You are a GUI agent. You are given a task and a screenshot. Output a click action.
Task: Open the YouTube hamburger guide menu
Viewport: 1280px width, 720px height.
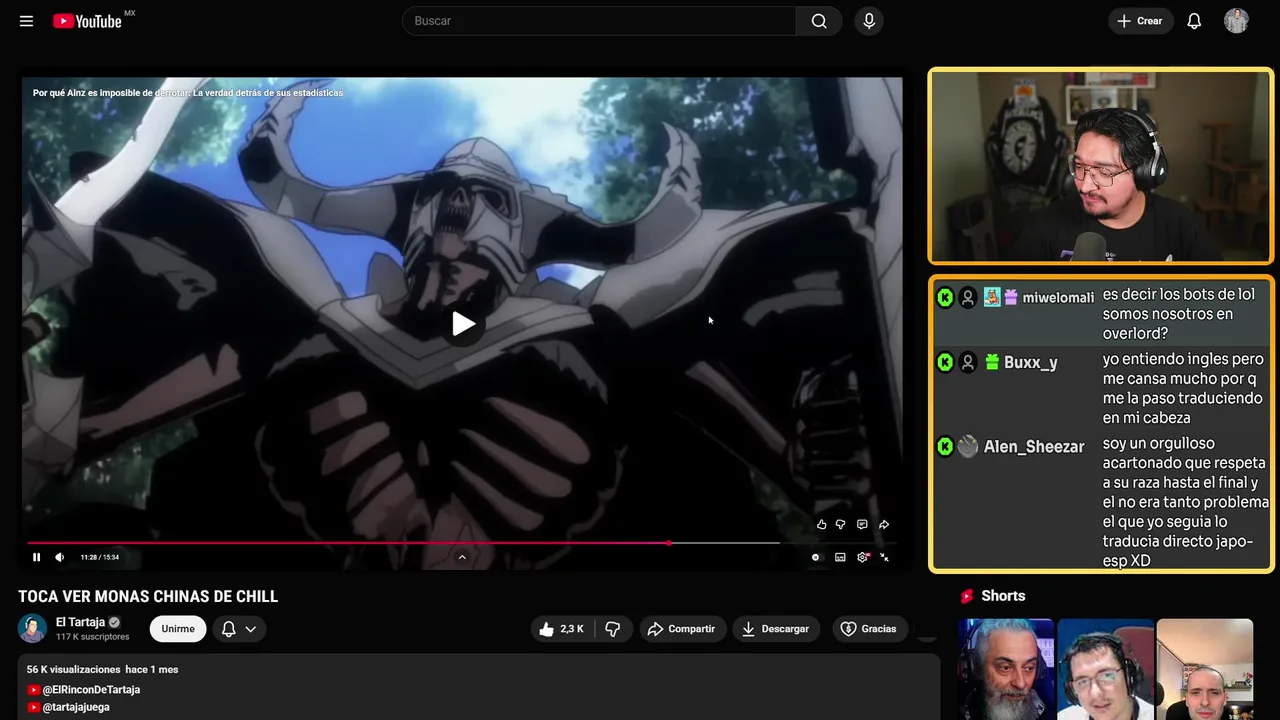point(26,21)
